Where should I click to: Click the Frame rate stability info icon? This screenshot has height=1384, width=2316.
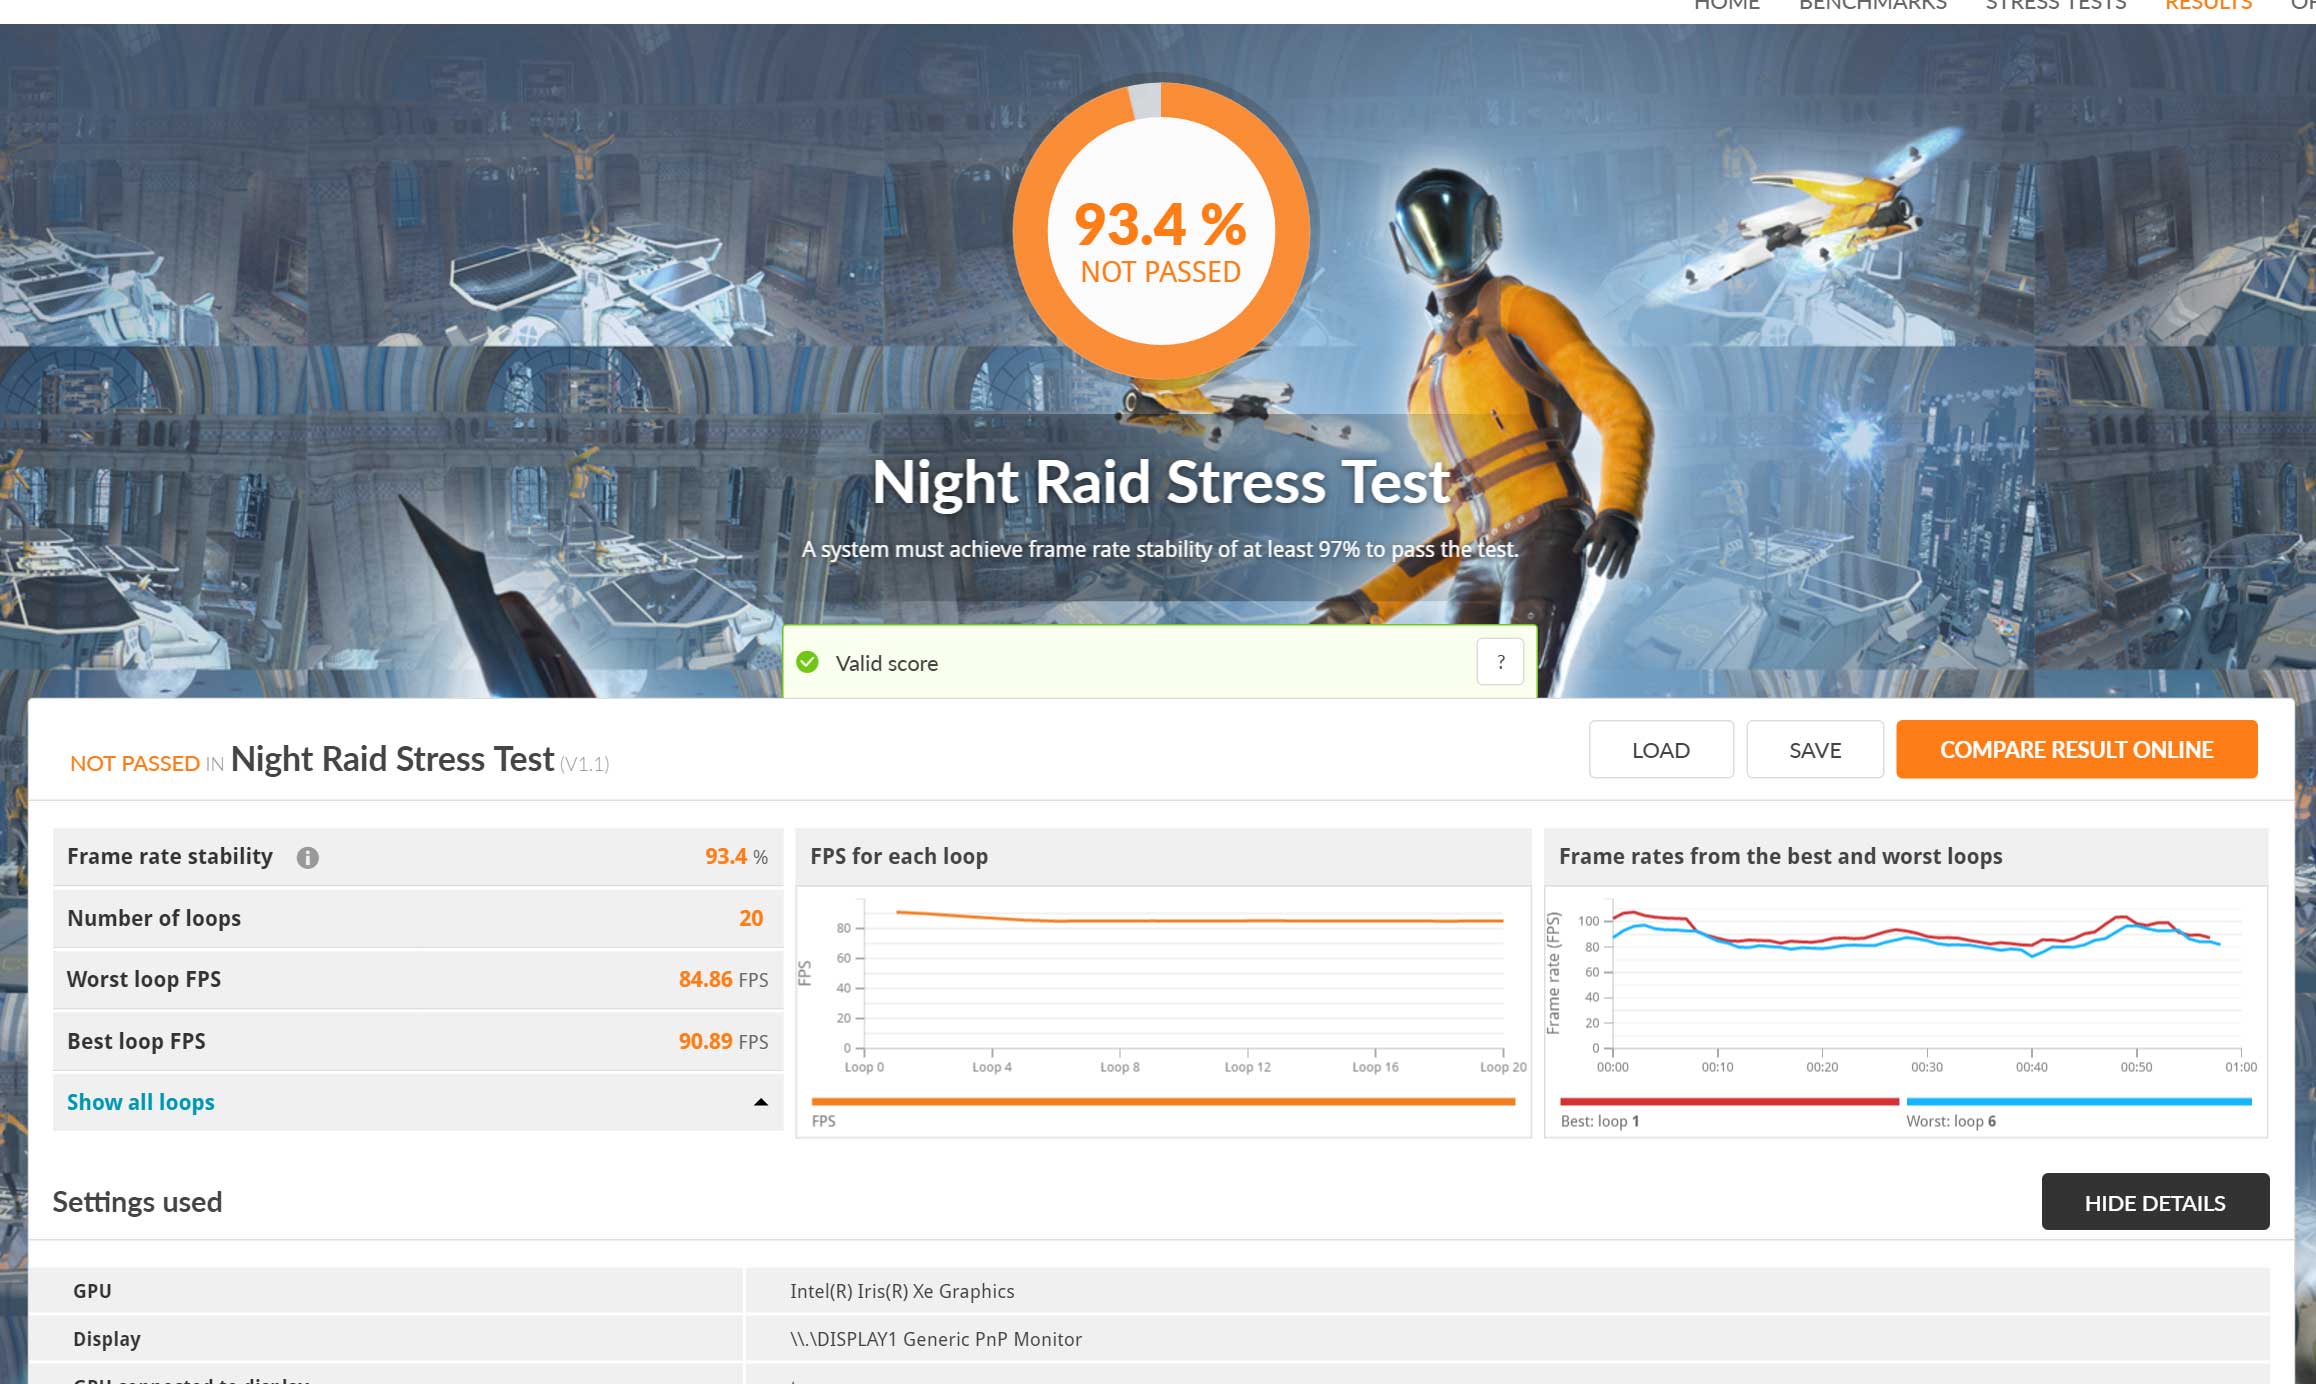(308, 857)
